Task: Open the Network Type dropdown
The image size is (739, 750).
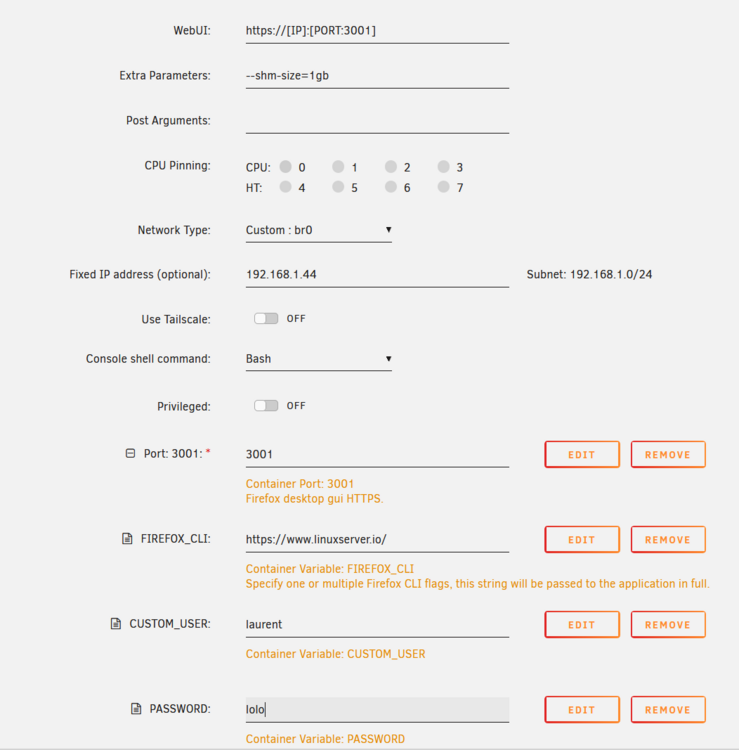Action: (319, 230)
